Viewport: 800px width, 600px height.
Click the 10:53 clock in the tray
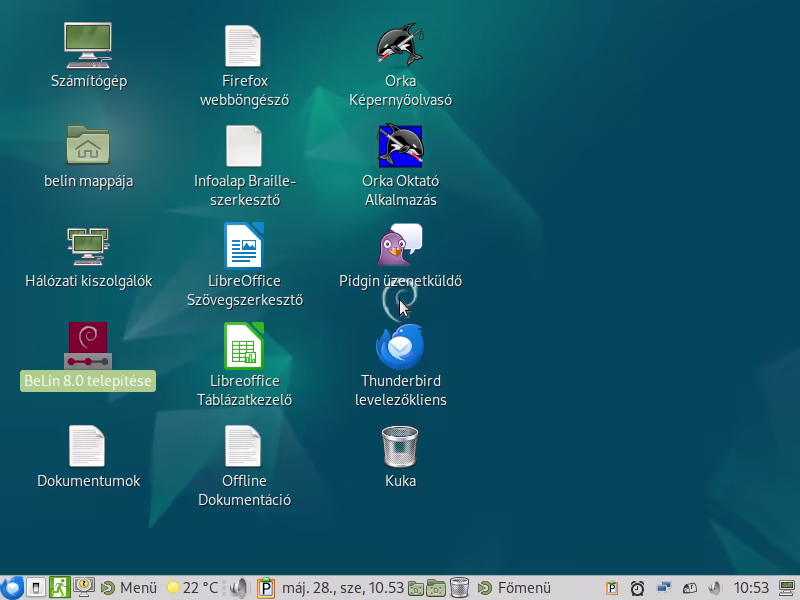point(751,588)
